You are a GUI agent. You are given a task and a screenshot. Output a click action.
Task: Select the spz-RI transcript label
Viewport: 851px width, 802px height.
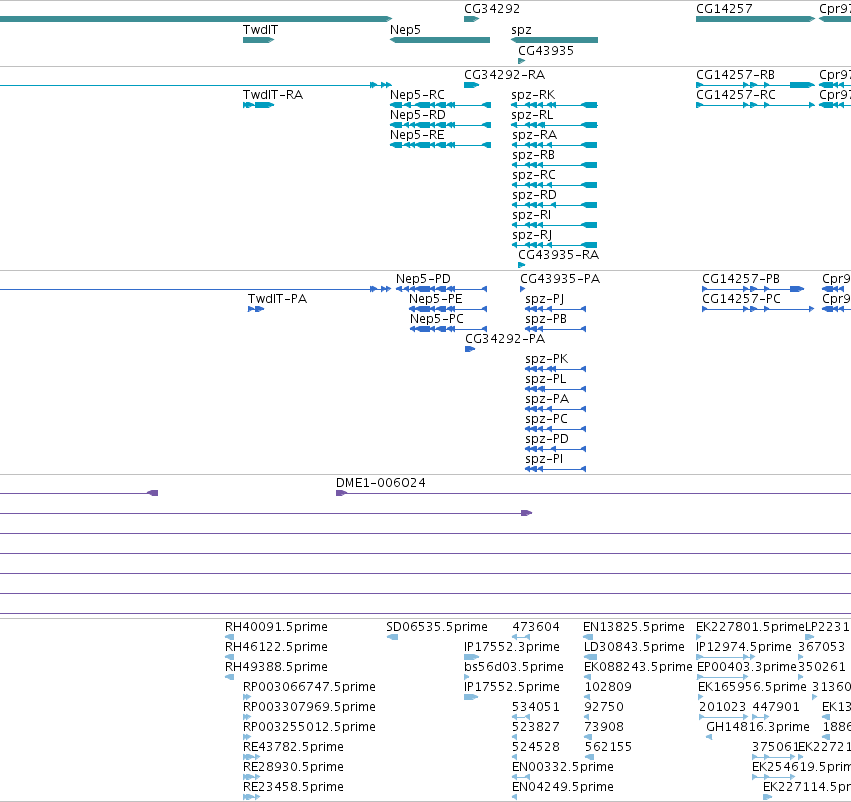click(531, 215)
